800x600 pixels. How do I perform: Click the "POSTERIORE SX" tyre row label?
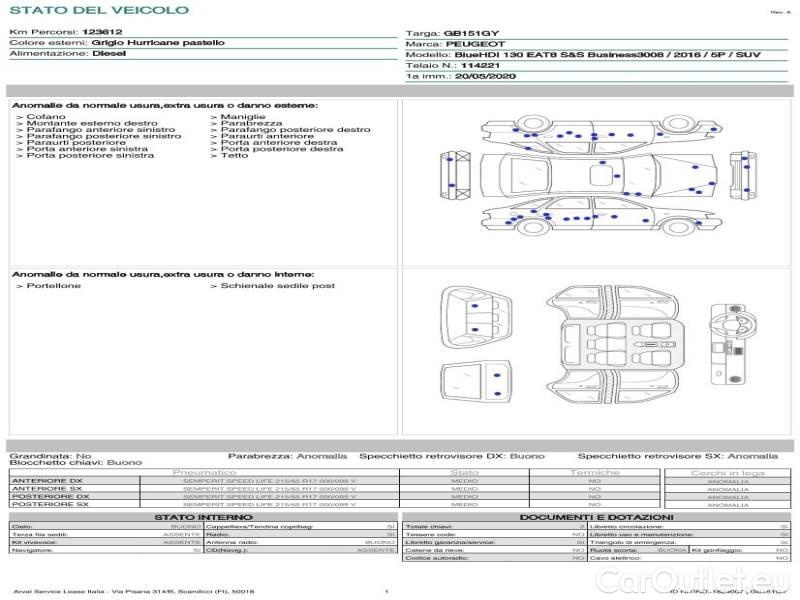(51, 504)
